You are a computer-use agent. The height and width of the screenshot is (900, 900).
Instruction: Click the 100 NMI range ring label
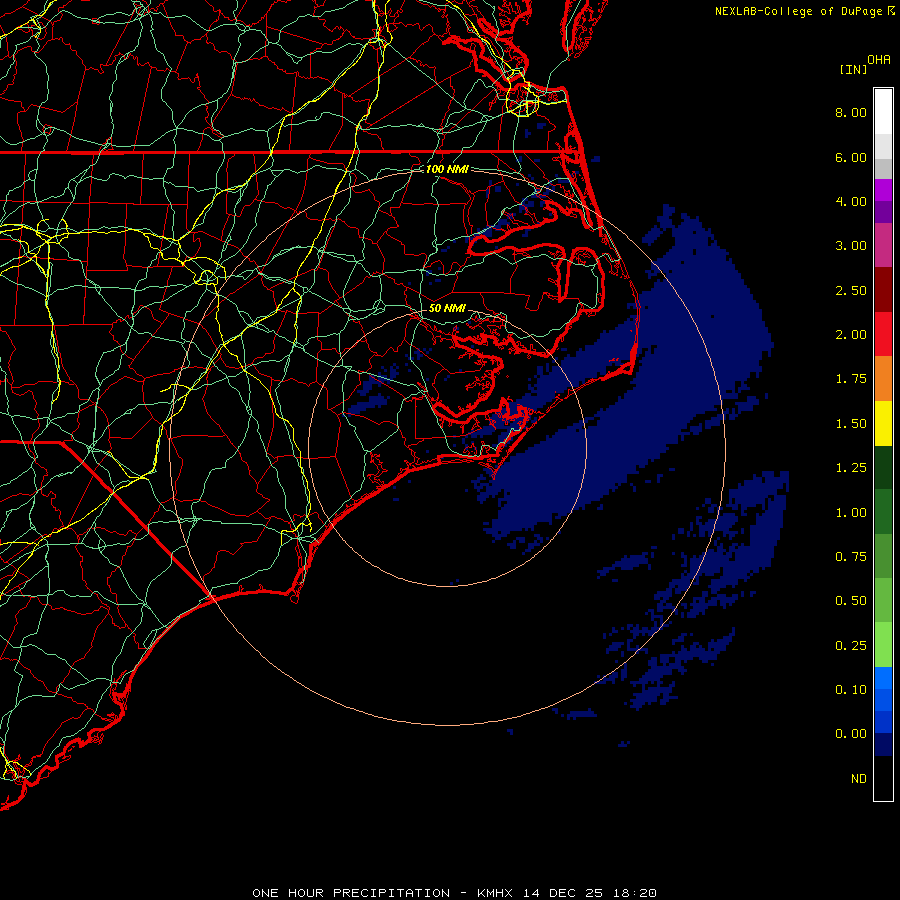[447, 169]
